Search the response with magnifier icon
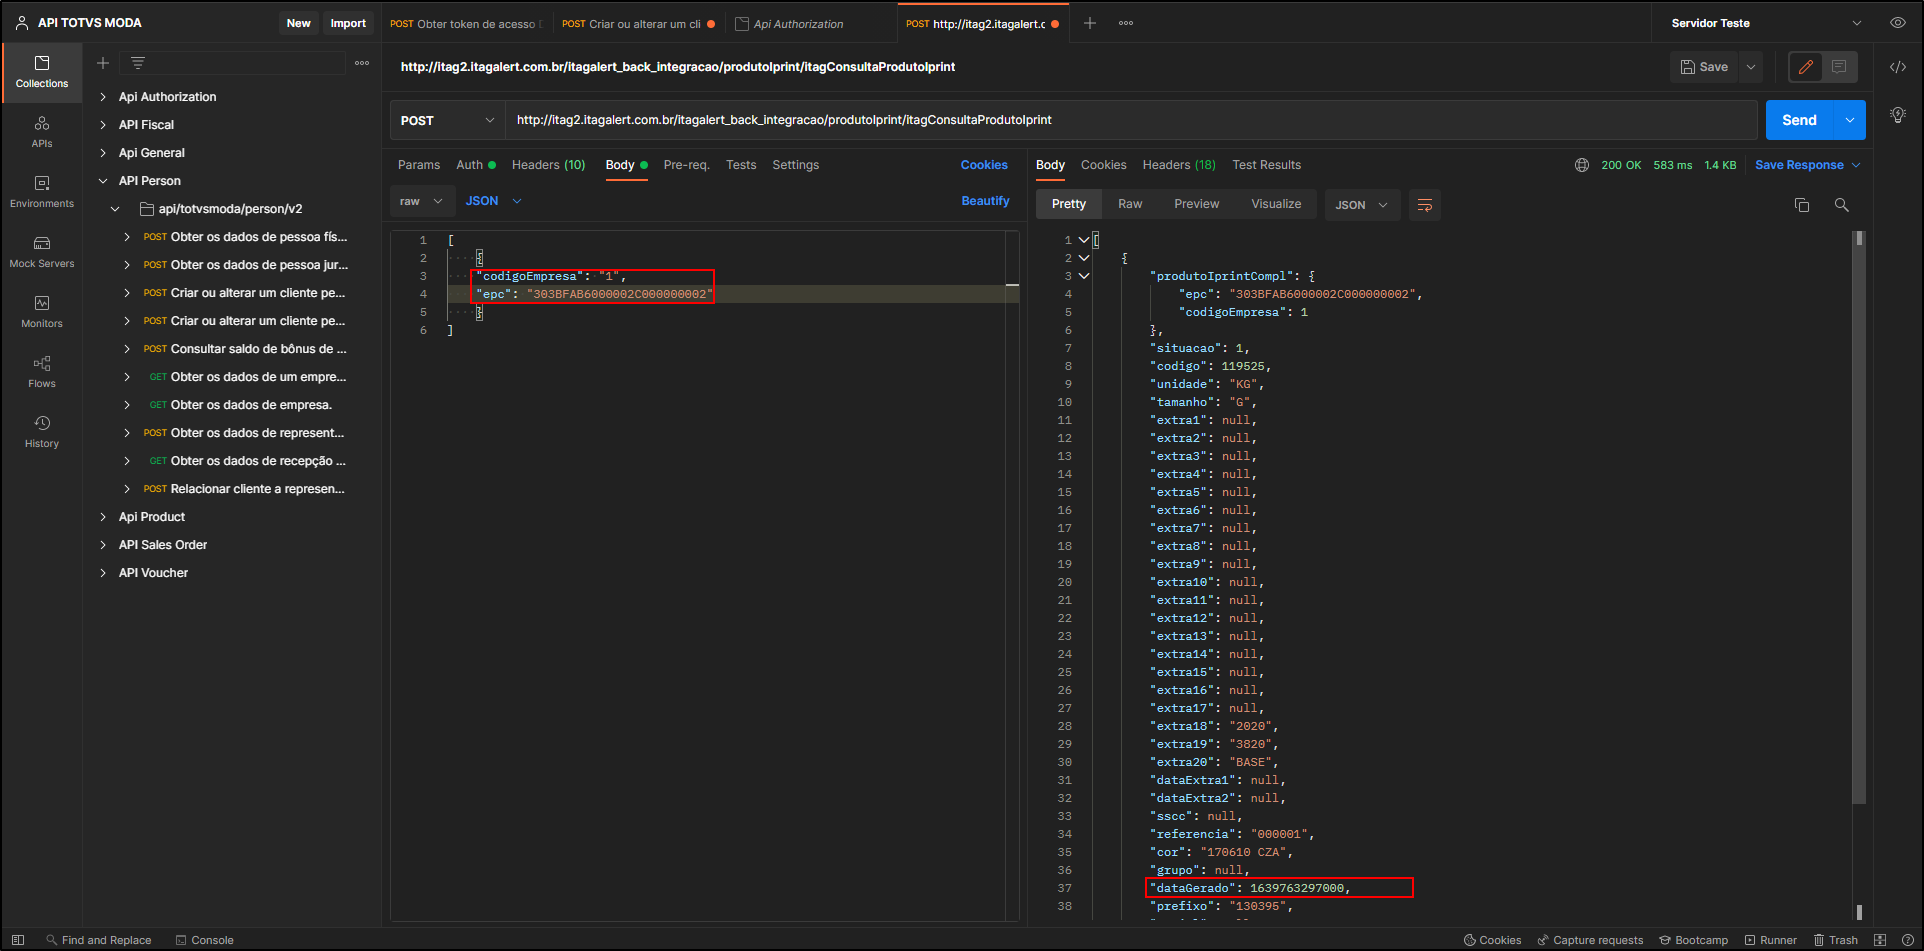The height and width of the screenshot is (951, 1924). tap(1841, 205)
